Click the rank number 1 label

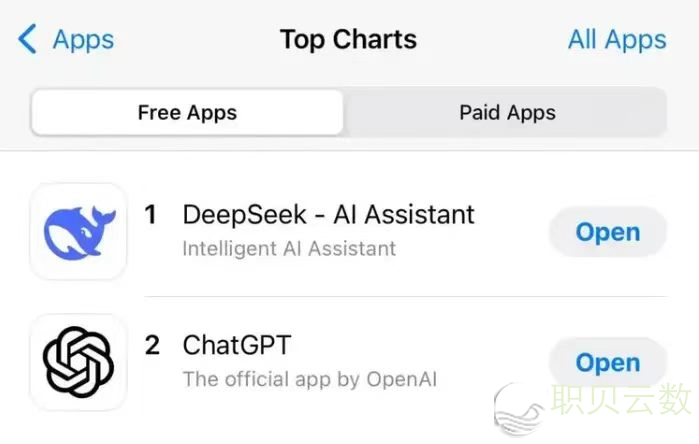[151, 214]
